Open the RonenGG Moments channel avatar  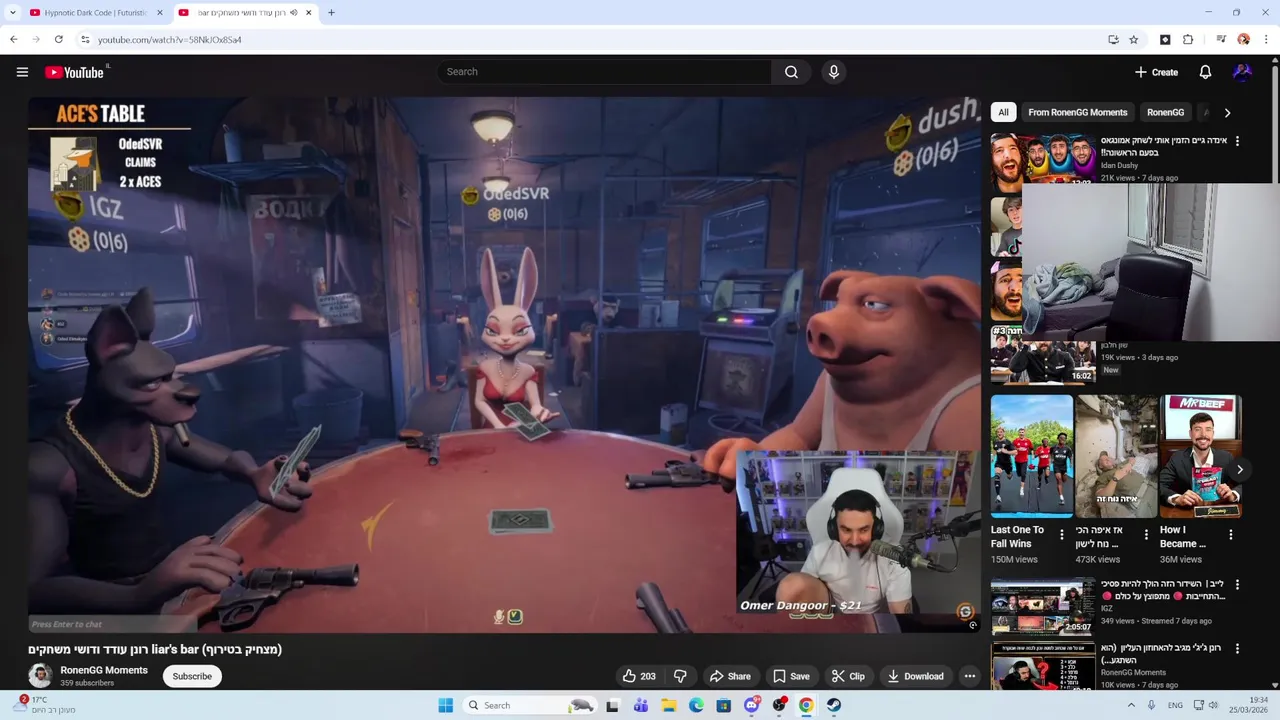[40, 676]
